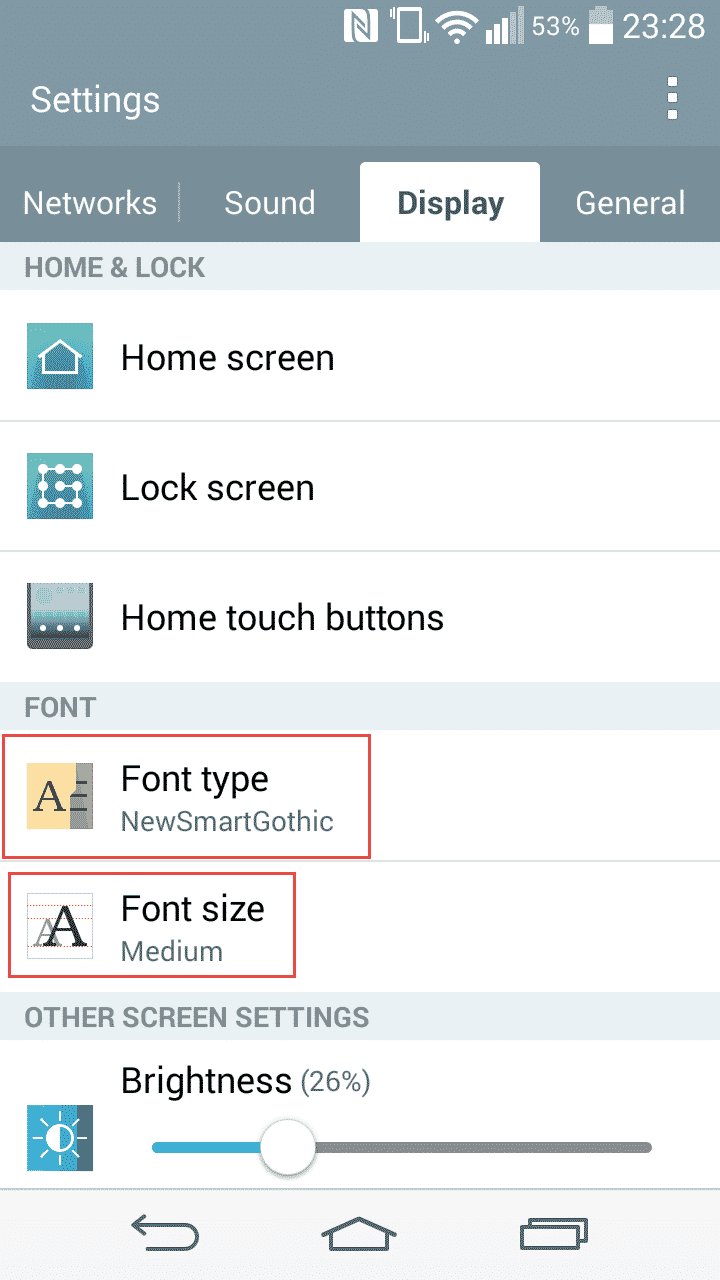This screenshot has height=1280, width=720.
Task: Open Font type NewSmartGothic setting
Action: pos(227,797)
